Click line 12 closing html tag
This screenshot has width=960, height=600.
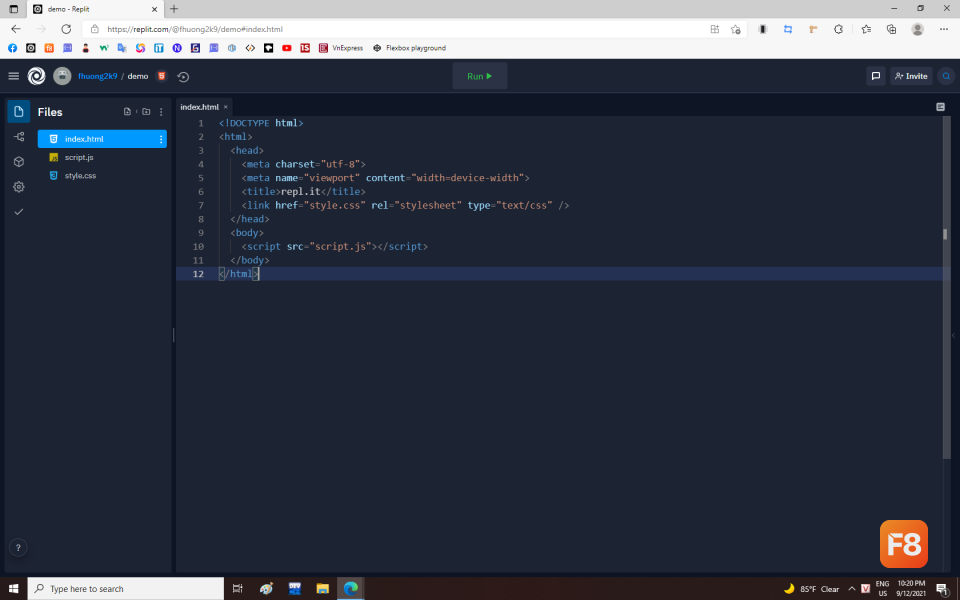click(239, 274)
